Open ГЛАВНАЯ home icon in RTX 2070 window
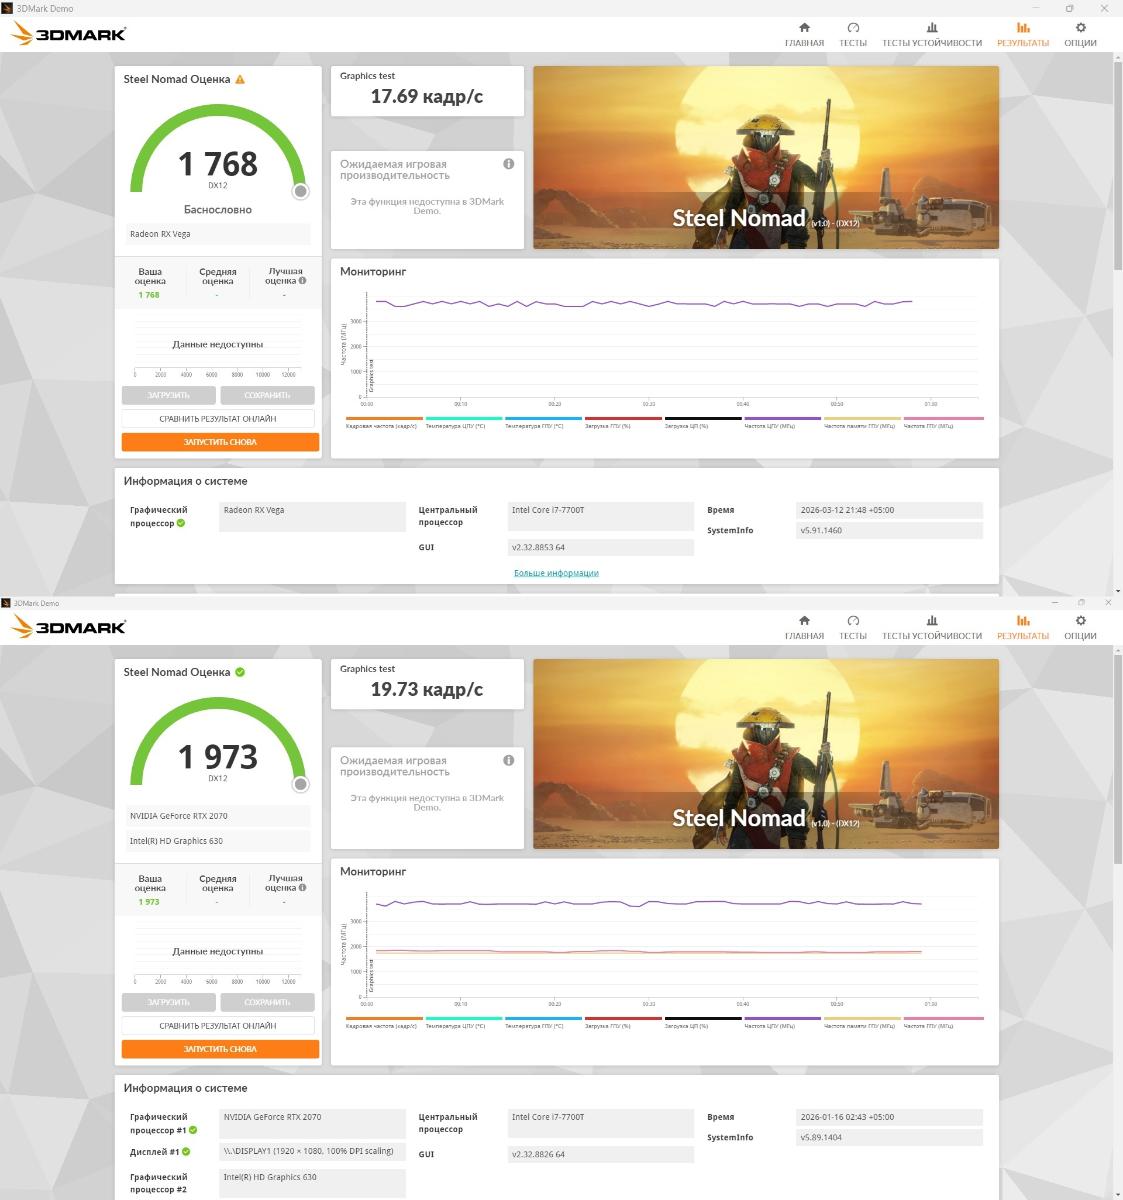 [x=804, y=621]
